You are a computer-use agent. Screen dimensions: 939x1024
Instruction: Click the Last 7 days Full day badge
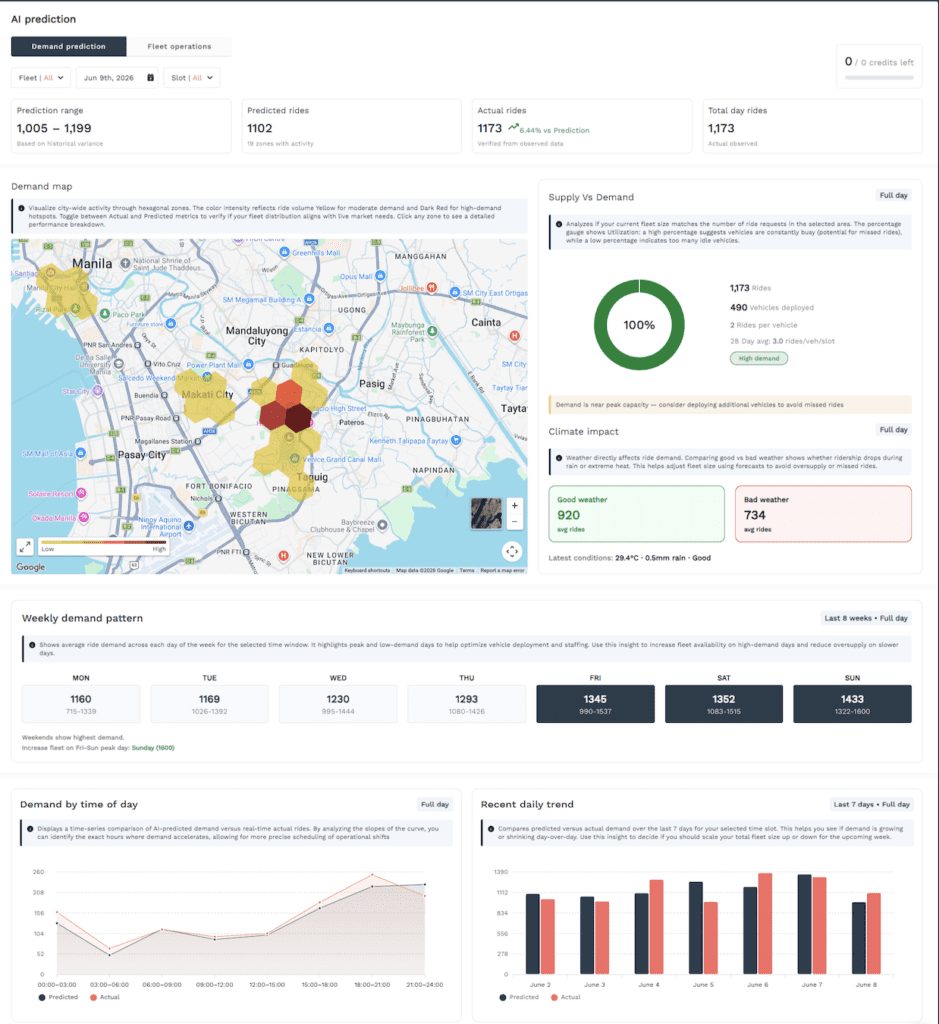pos(871,804)
